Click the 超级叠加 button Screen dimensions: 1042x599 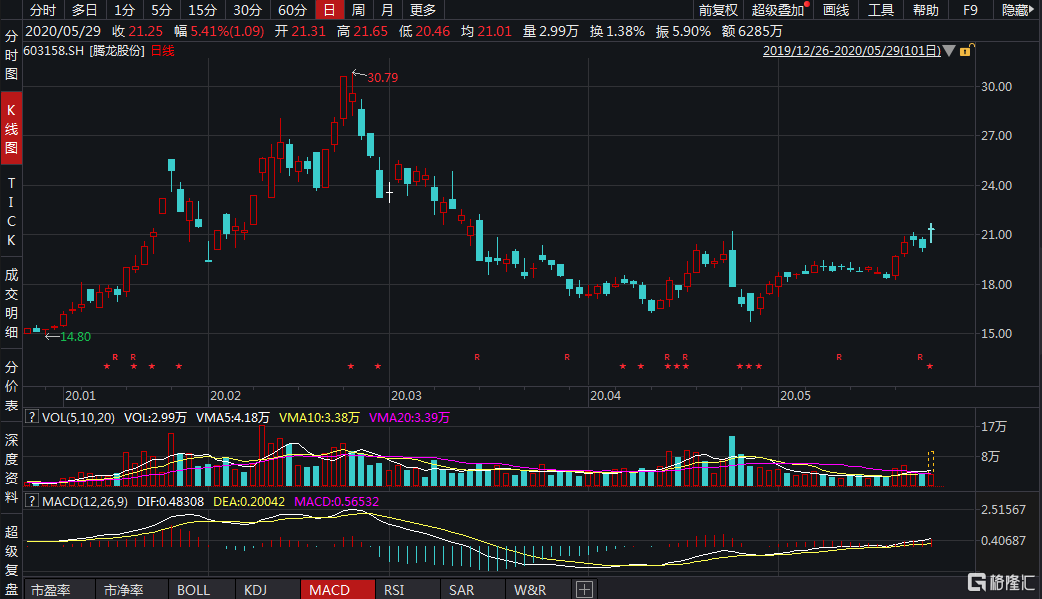778,10
